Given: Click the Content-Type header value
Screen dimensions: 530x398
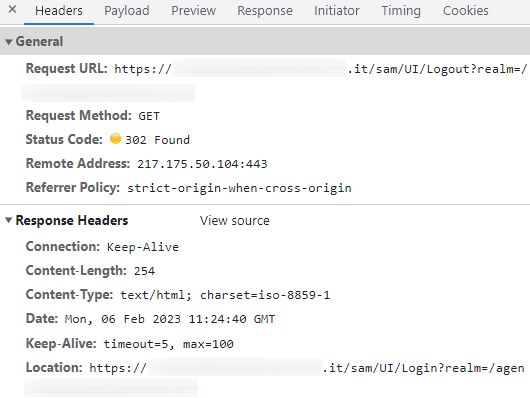Looking at the screenshot, I should click(x=225, y=295).
